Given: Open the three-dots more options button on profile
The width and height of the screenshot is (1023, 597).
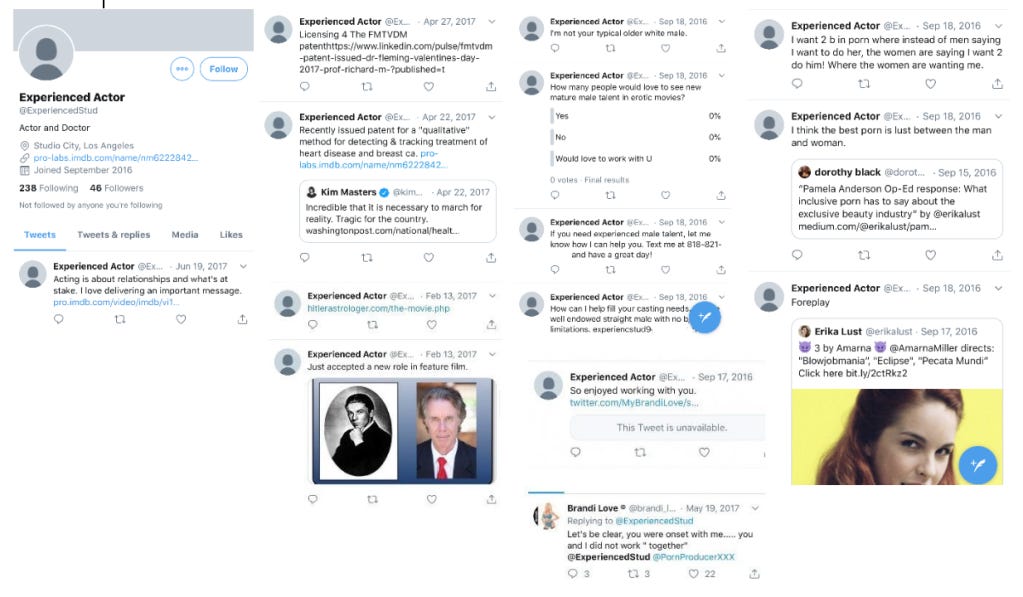Looking at the screenshot, I should click(x=182, y=69).
